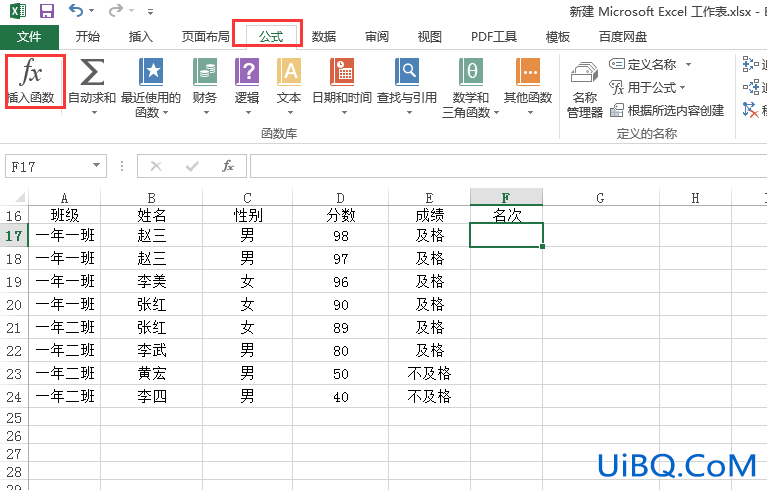
Task: Click the Excel application icon
Action: tap(18, 11)
